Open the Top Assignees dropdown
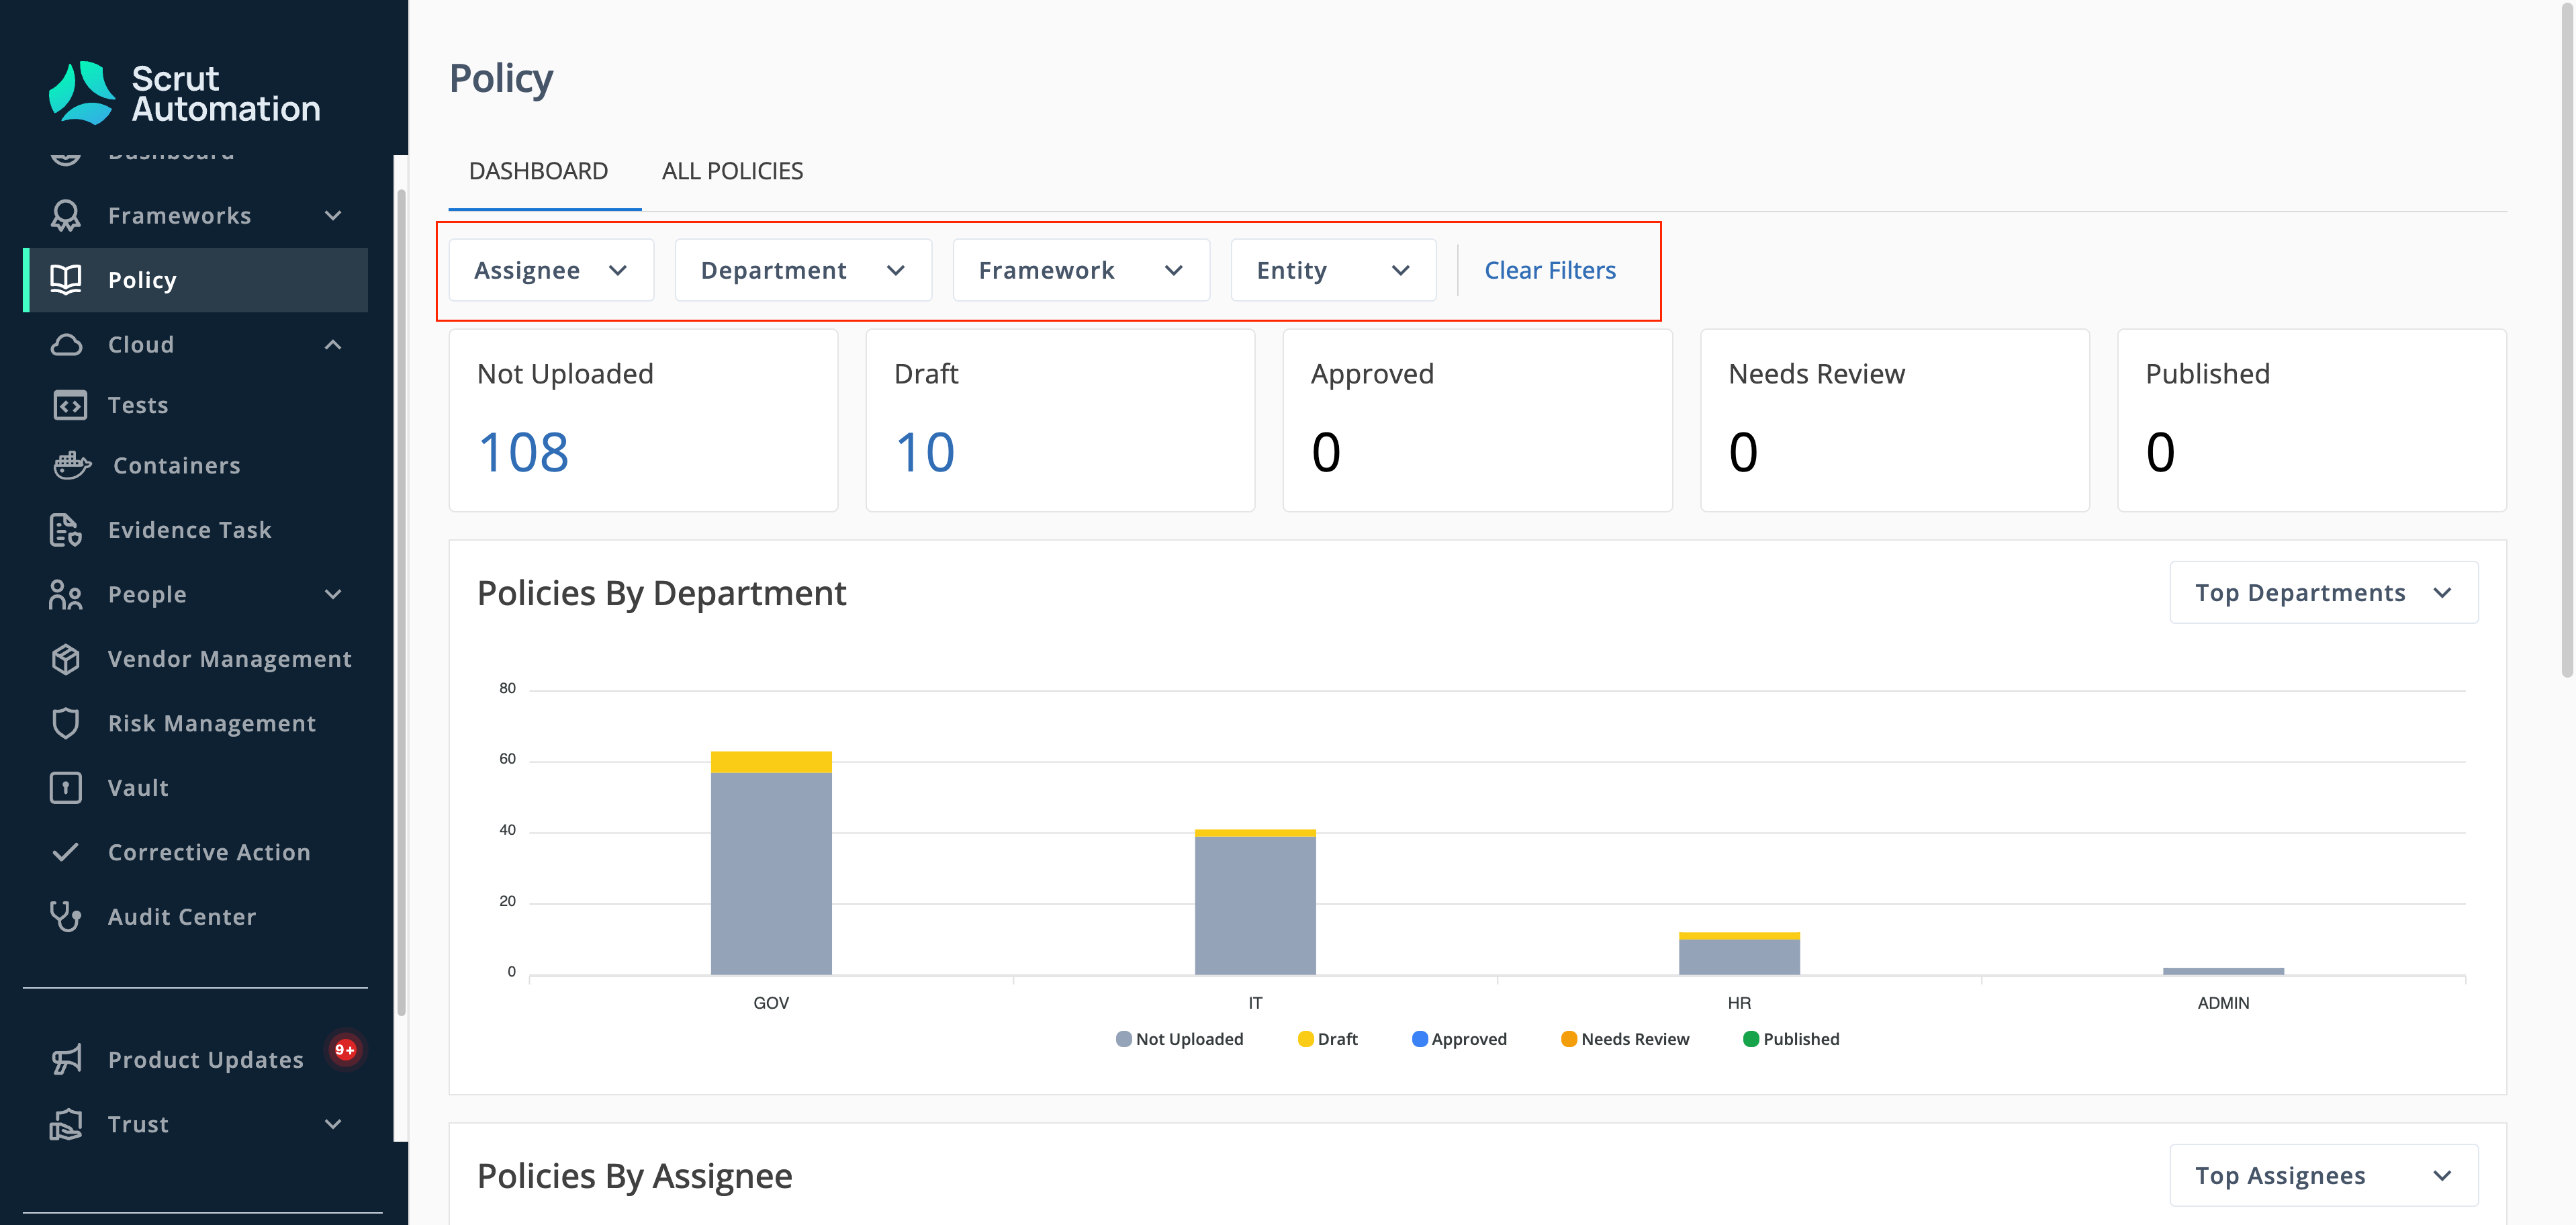 tap(2323, 1175)
